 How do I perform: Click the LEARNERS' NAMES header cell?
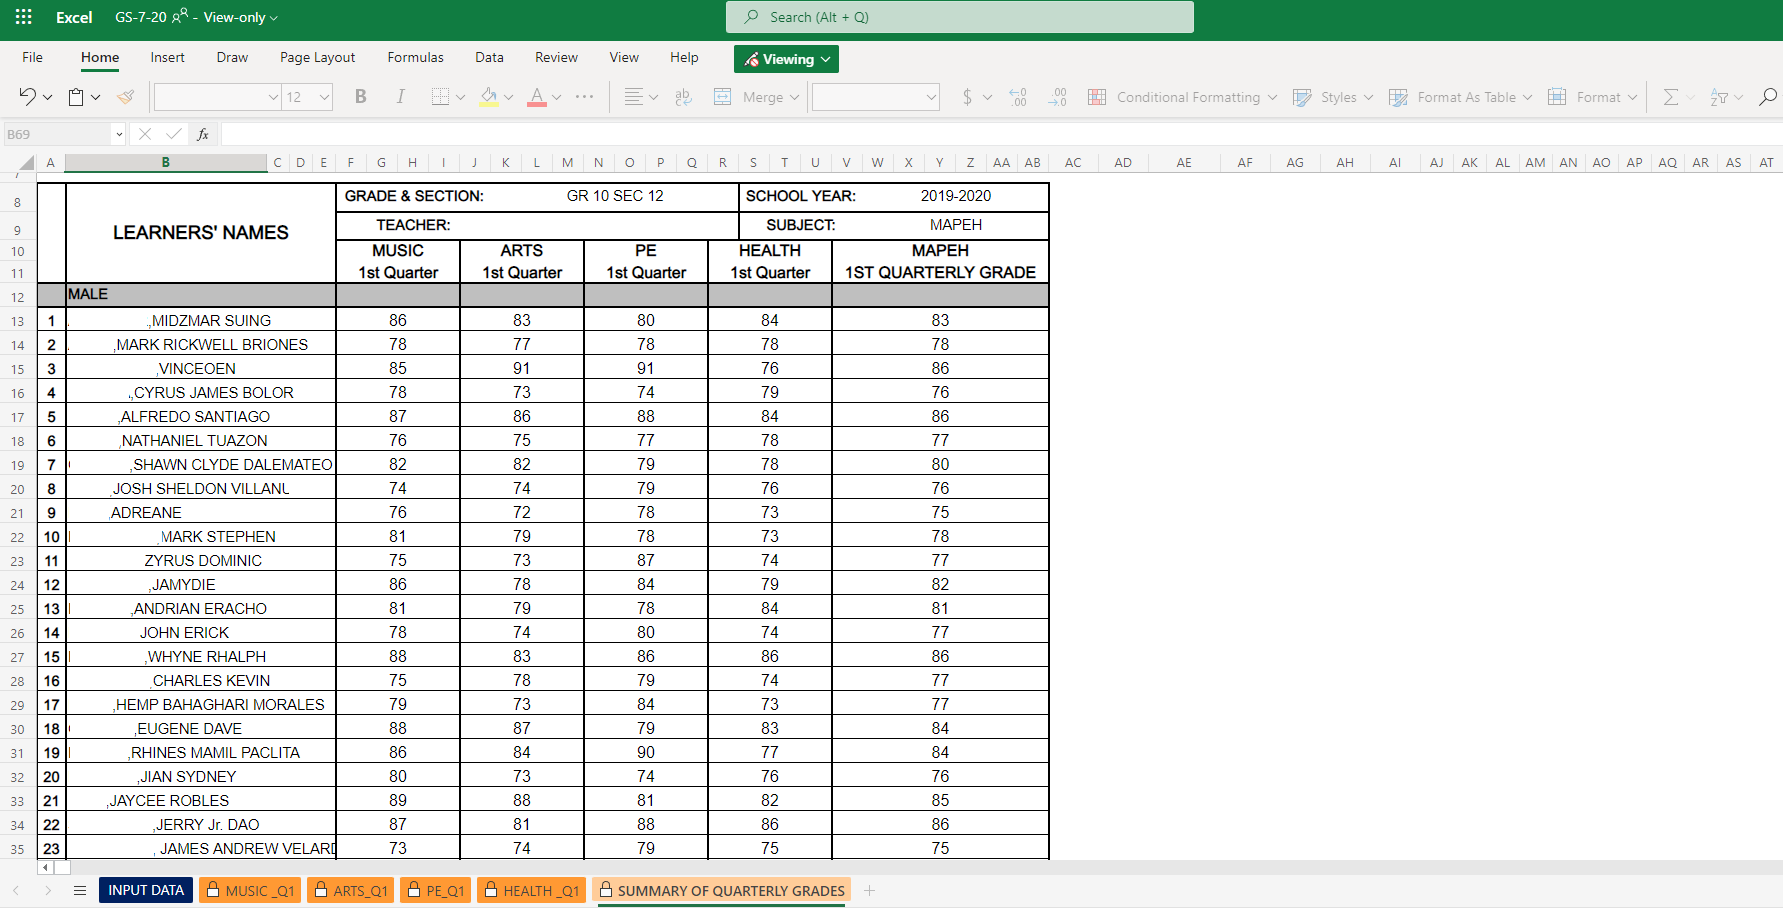click(x=201, y=233)
